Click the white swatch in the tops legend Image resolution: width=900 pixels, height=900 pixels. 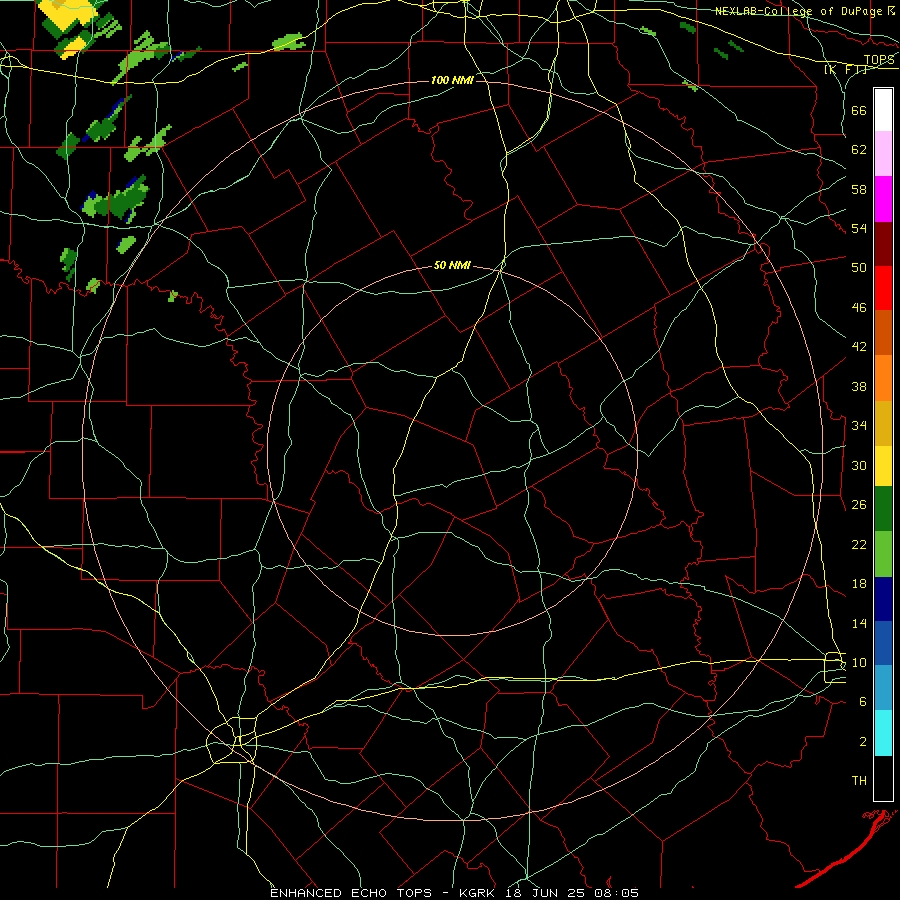click(883, 110)
